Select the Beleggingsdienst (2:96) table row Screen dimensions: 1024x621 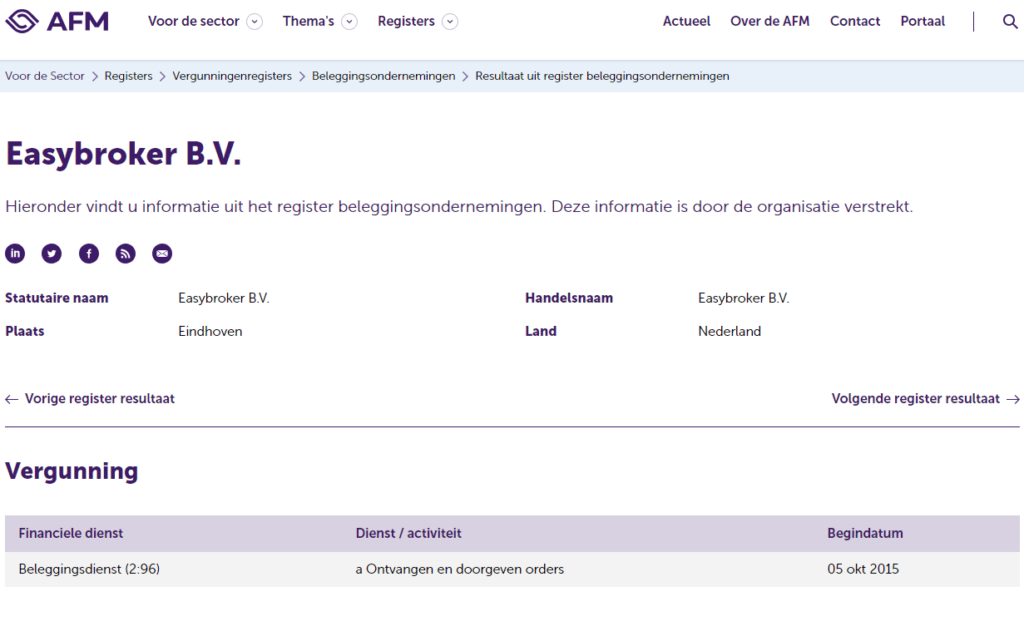pyautogui.click(x=512, y=569)
